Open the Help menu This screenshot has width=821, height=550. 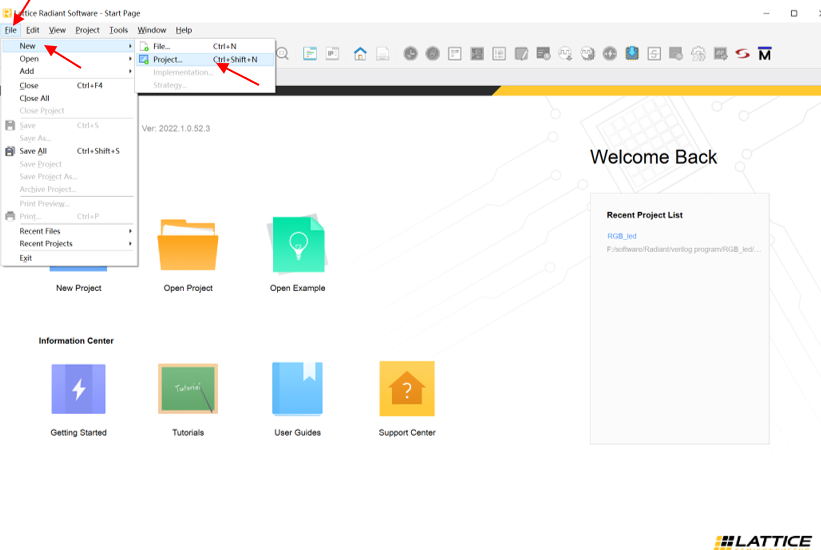(x=184, y=30)
